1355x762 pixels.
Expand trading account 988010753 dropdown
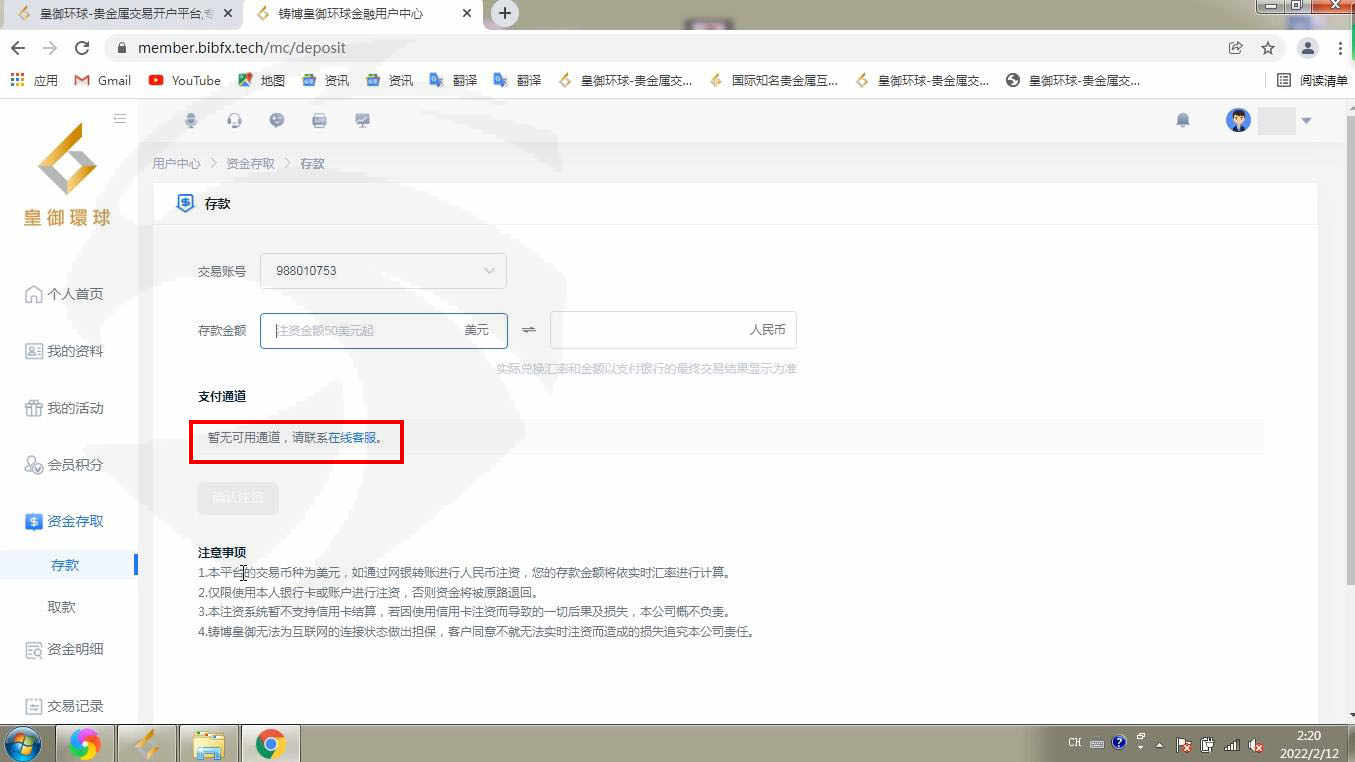383,271
